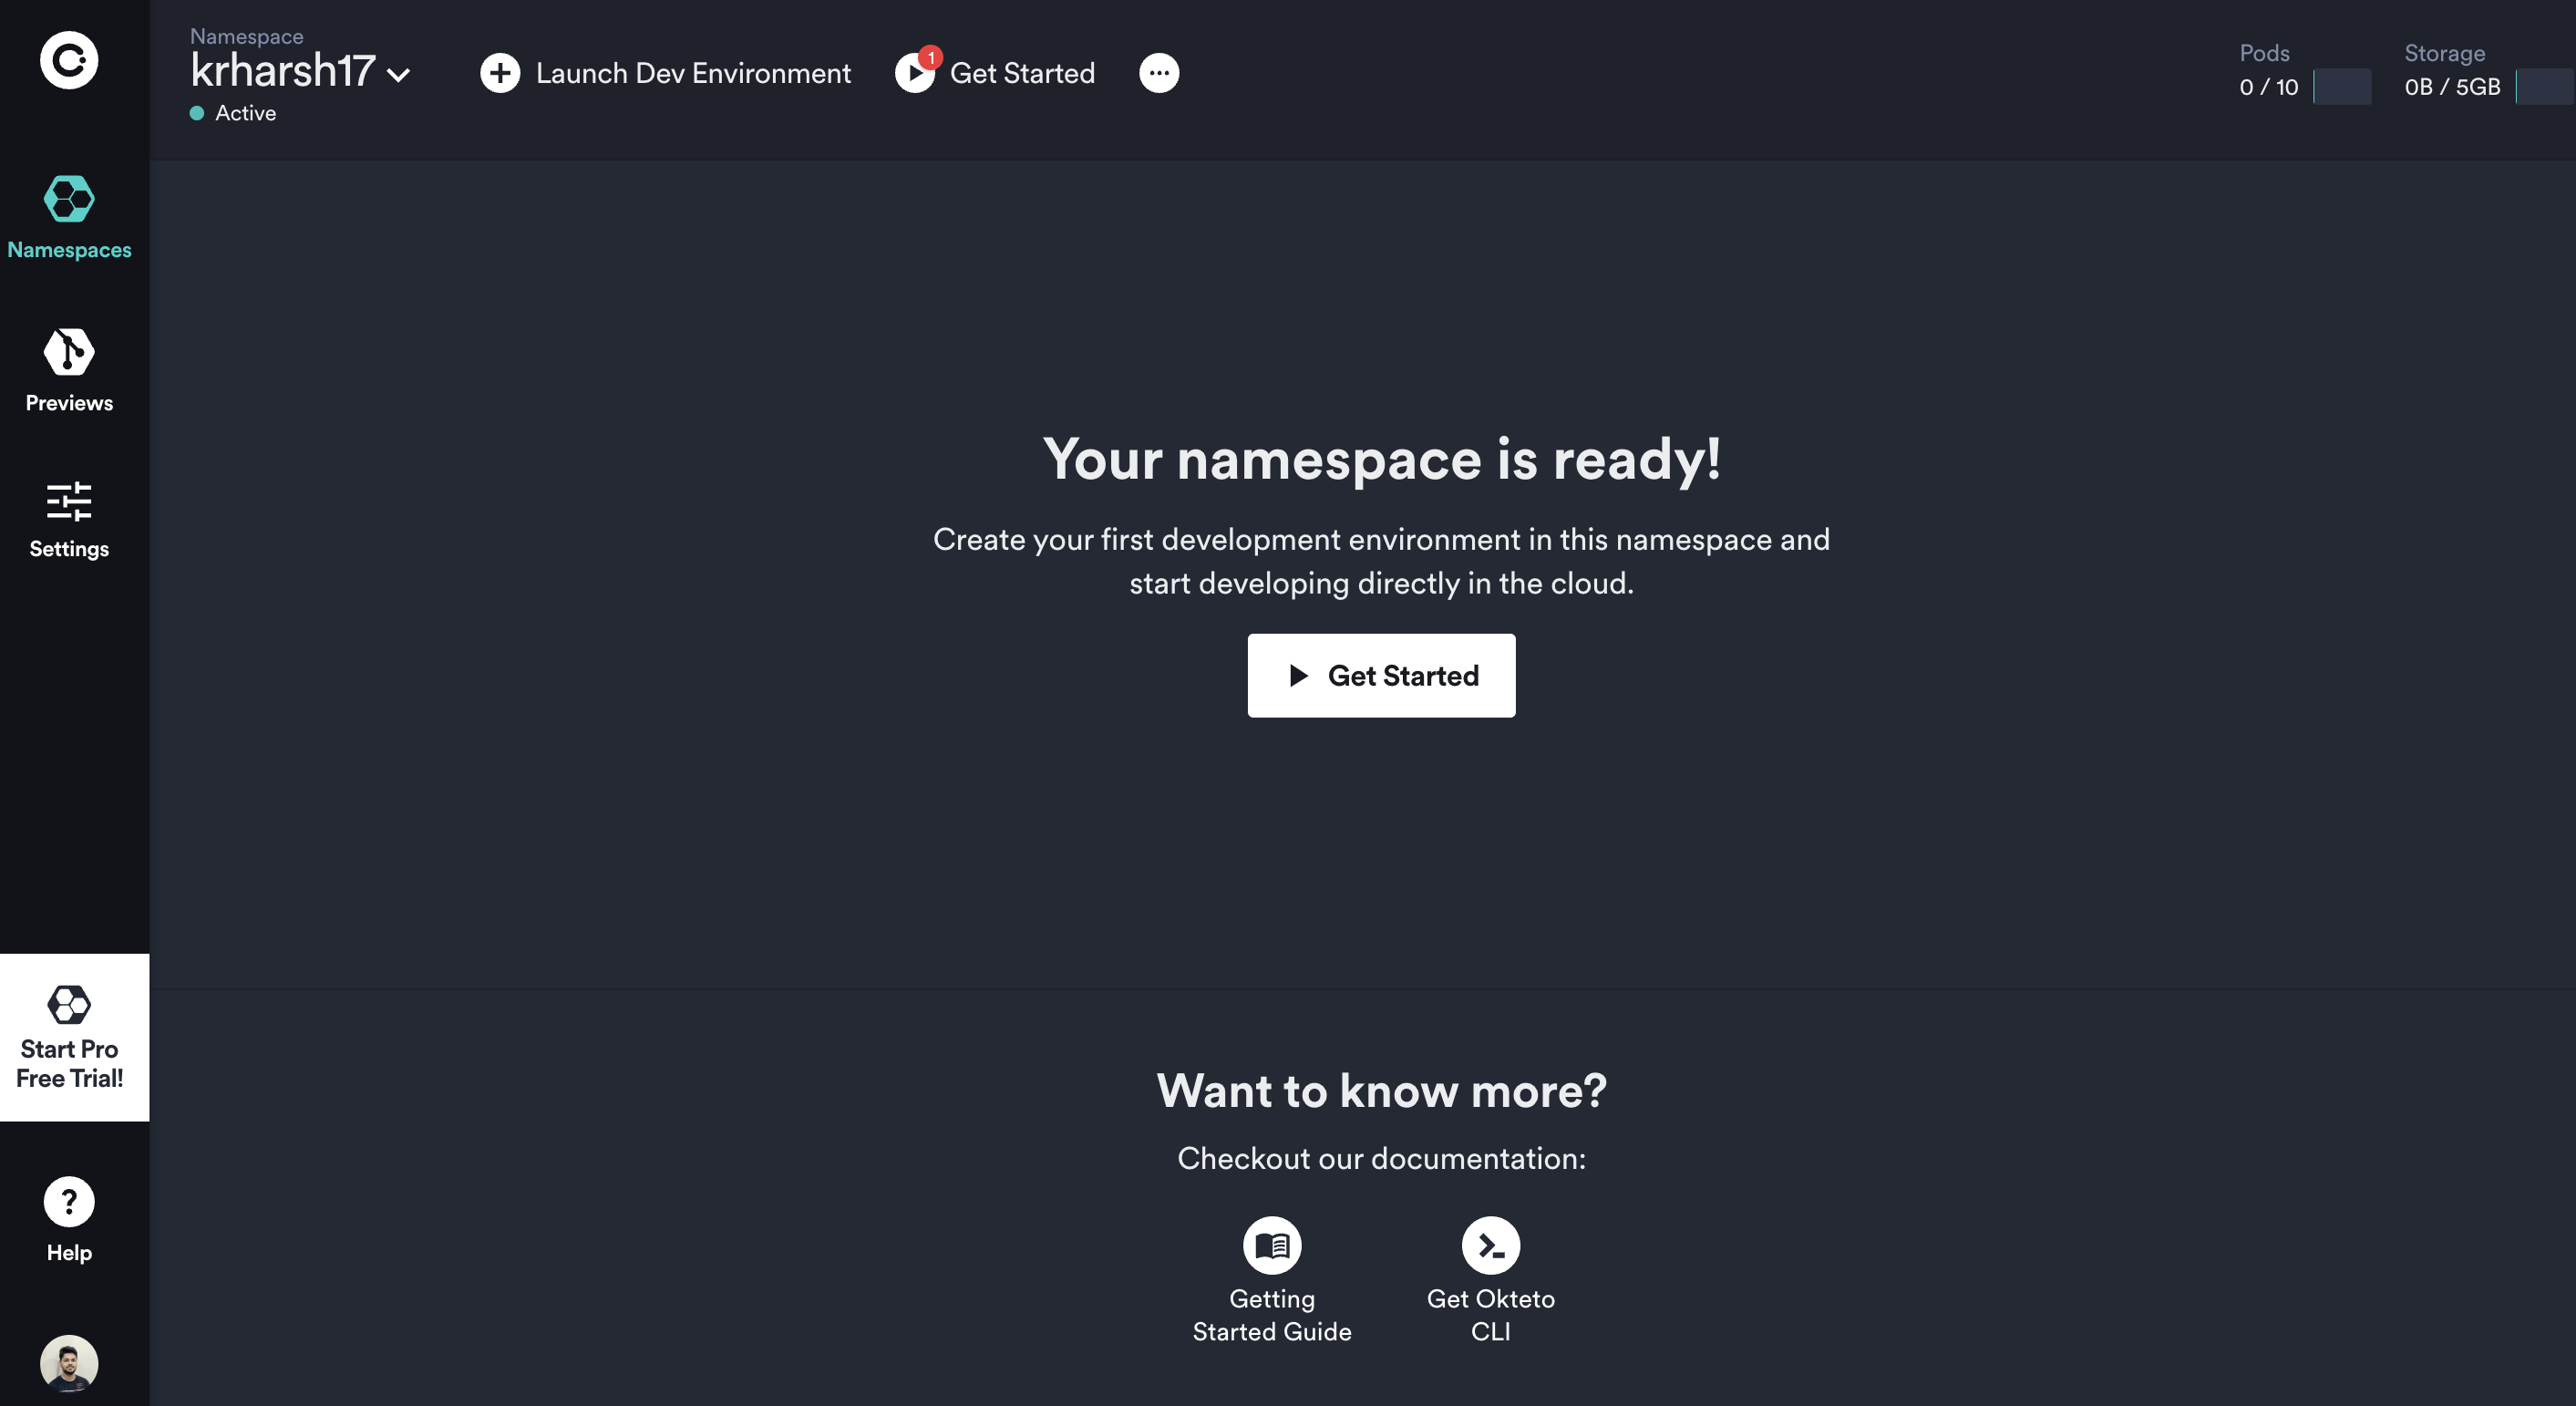Open the more options ellipsis menu
The height and width of the screenshot is (1406, 2576).
(x=1159, y=73)
